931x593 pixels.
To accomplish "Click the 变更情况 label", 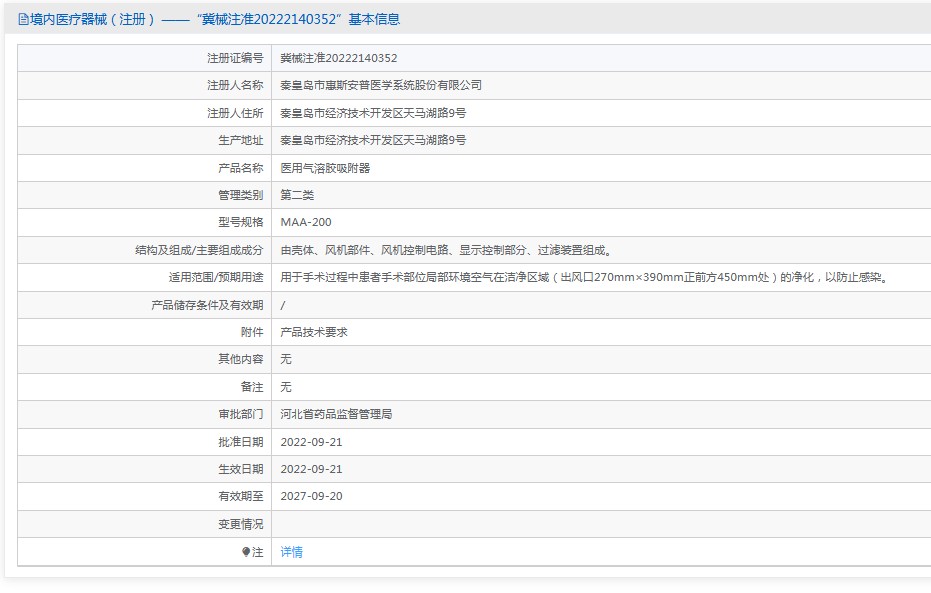I will (240, 525).
